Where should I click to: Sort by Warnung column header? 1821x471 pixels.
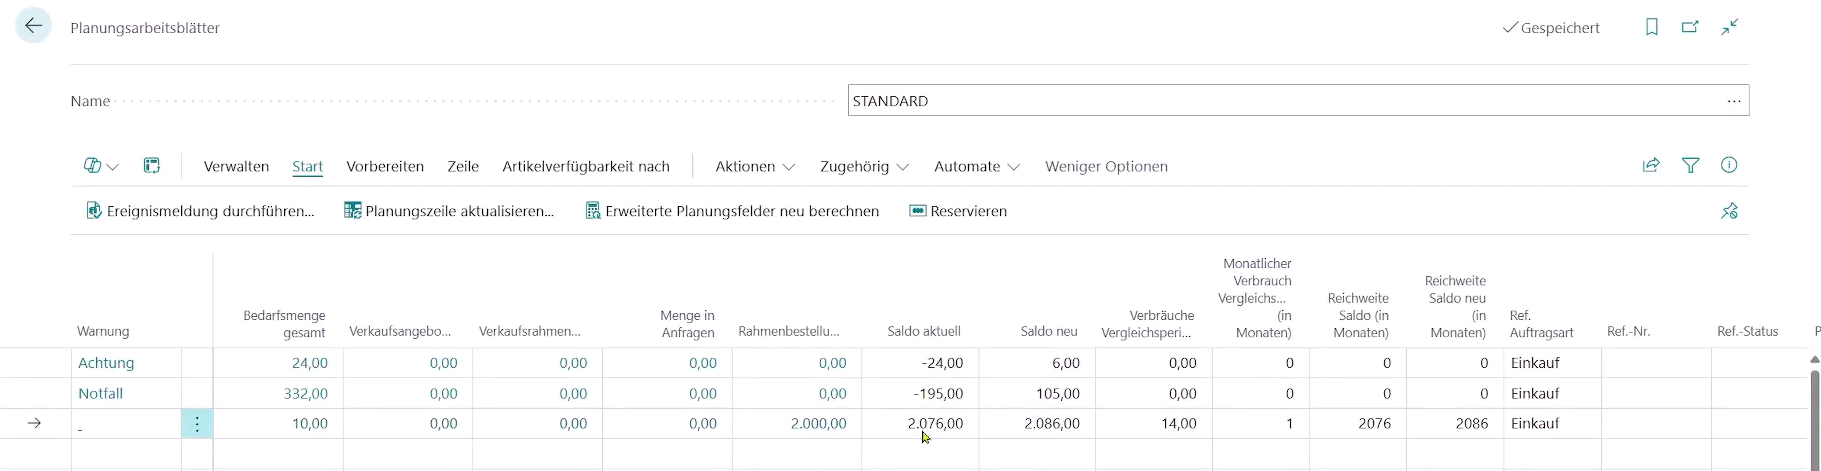(103, 331)
